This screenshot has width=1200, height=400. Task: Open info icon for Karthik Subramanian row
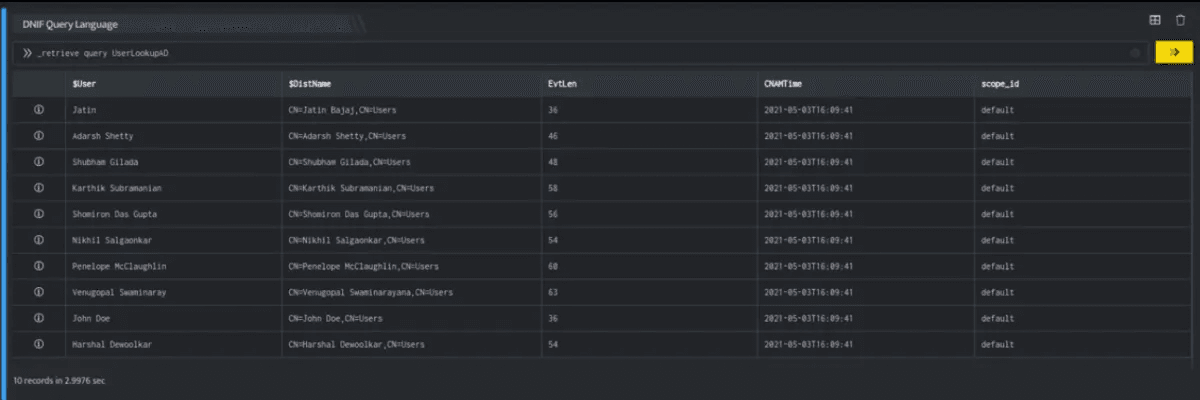(x=39, y=187)
